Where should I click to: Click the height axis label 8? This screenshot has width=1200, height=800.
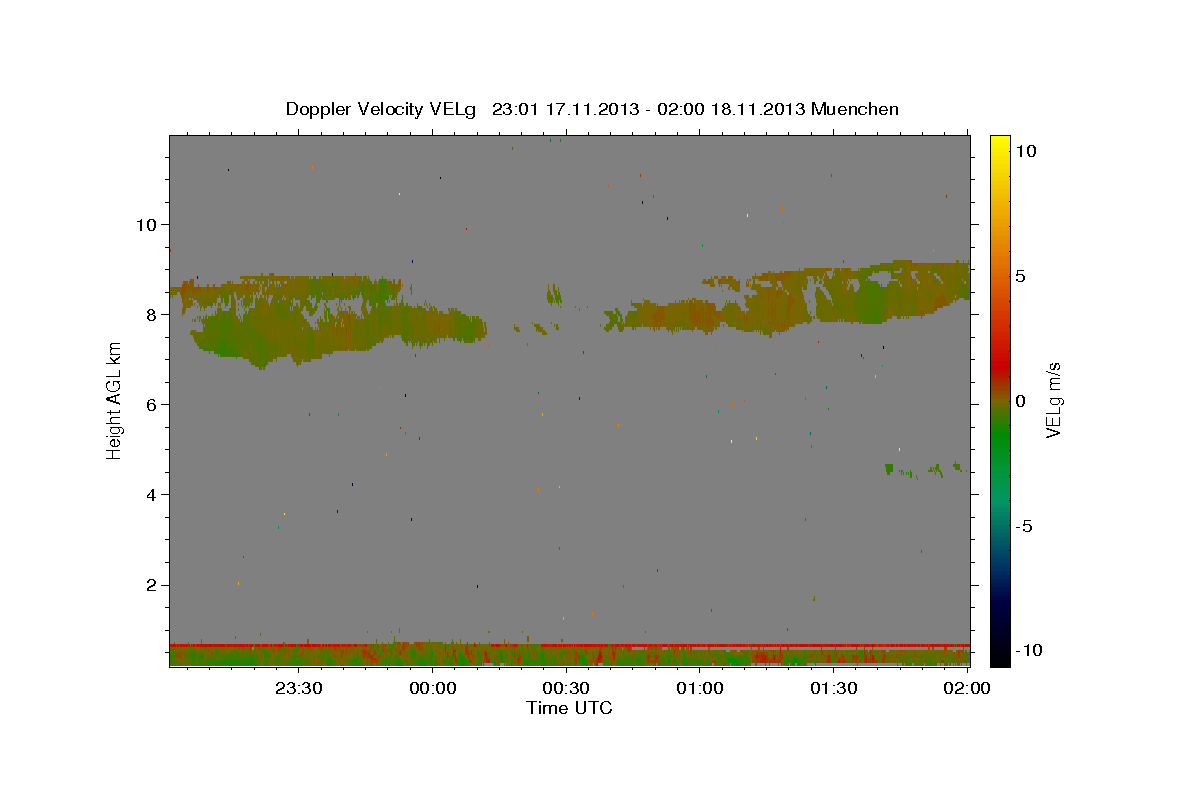click(152, 314)
